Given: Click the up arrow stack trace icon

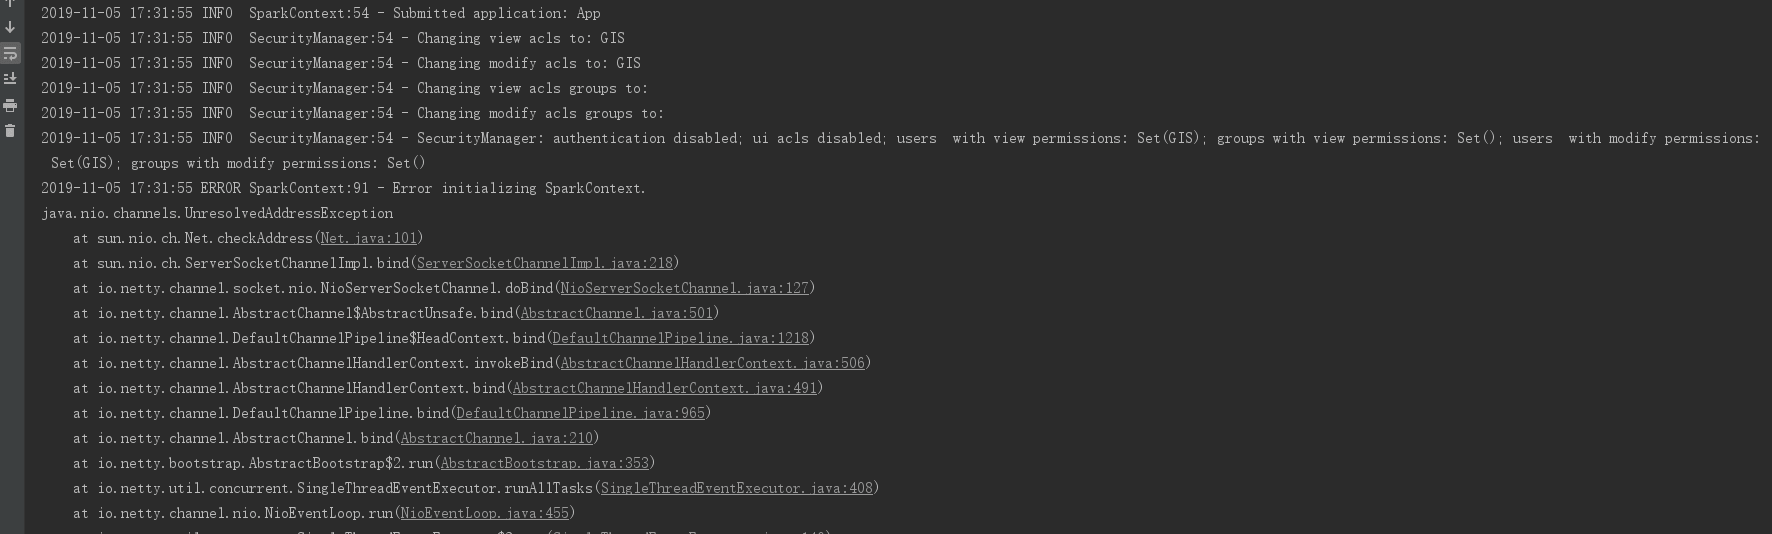Looking at the screenshot, I should click(10, 3).
